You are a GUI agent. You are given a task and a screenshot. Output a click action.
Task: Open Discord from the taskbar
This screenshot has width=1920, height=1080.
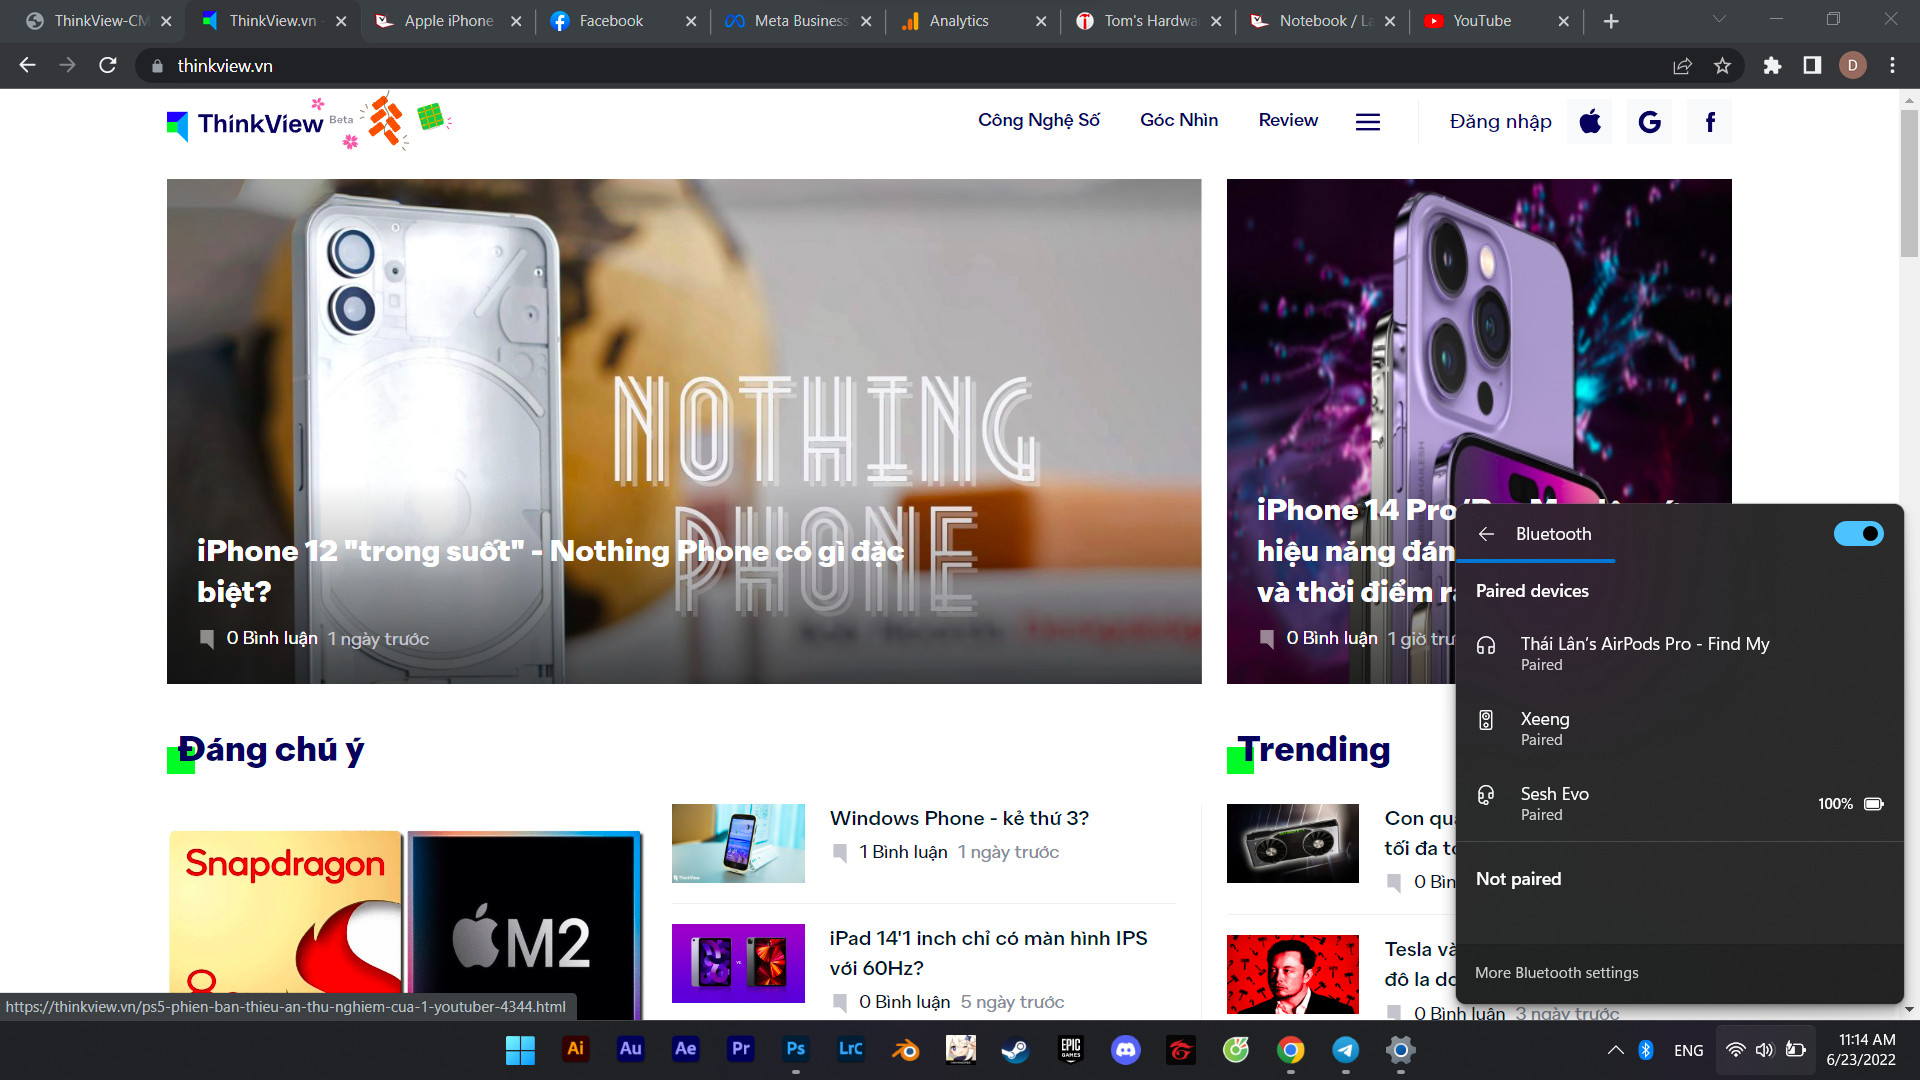pos(1126,1050)
